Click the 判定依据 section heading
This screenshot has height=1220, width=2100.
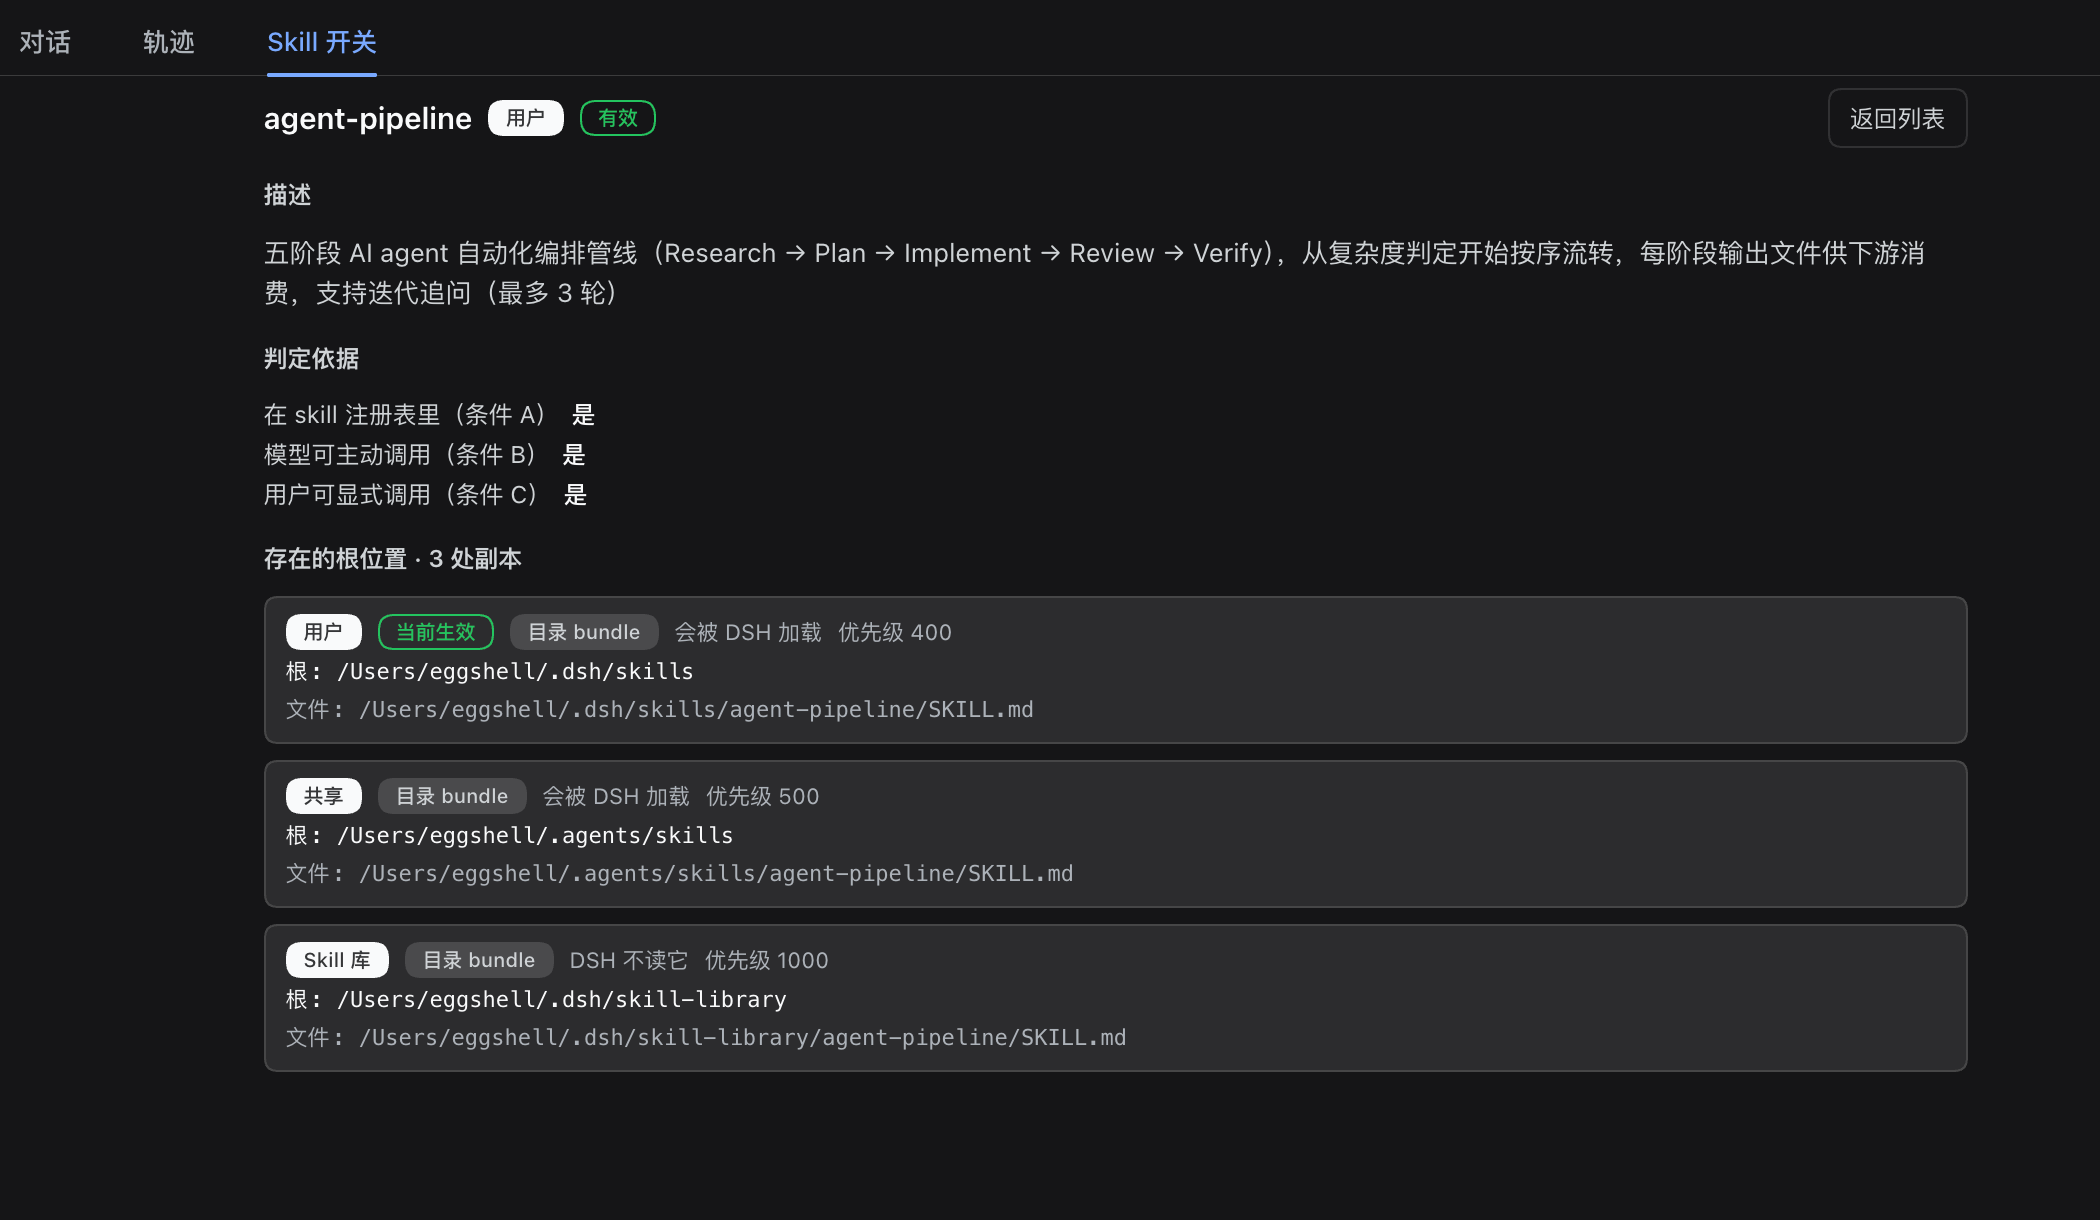(311, 358)
